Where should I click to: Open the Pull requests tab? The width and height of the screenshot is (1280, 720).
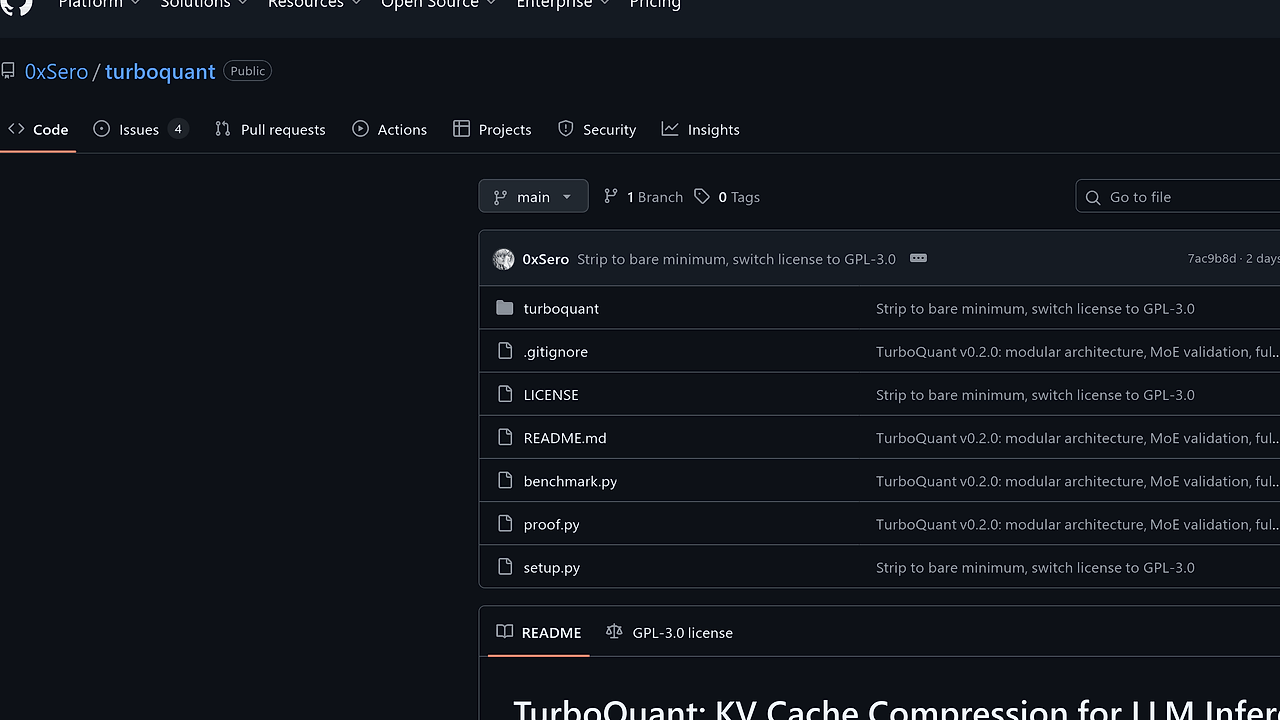pos(270,129)
